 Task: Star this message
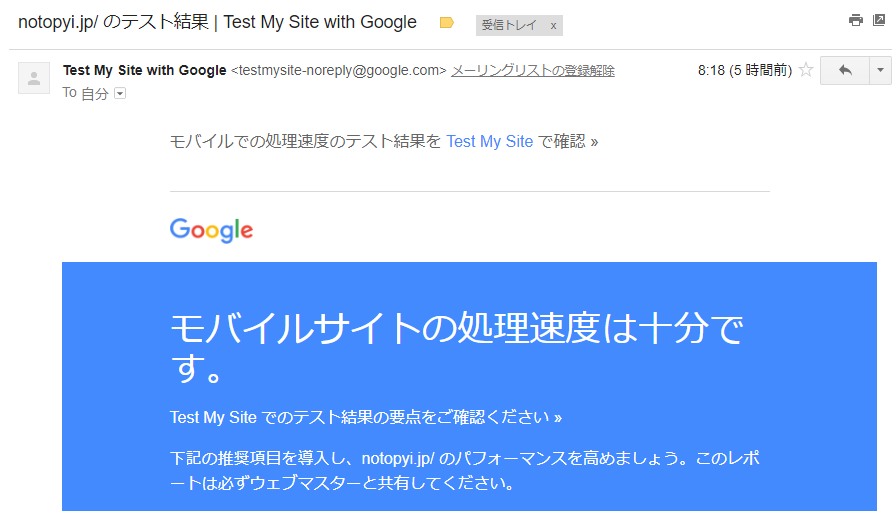(x=806, y=71)
